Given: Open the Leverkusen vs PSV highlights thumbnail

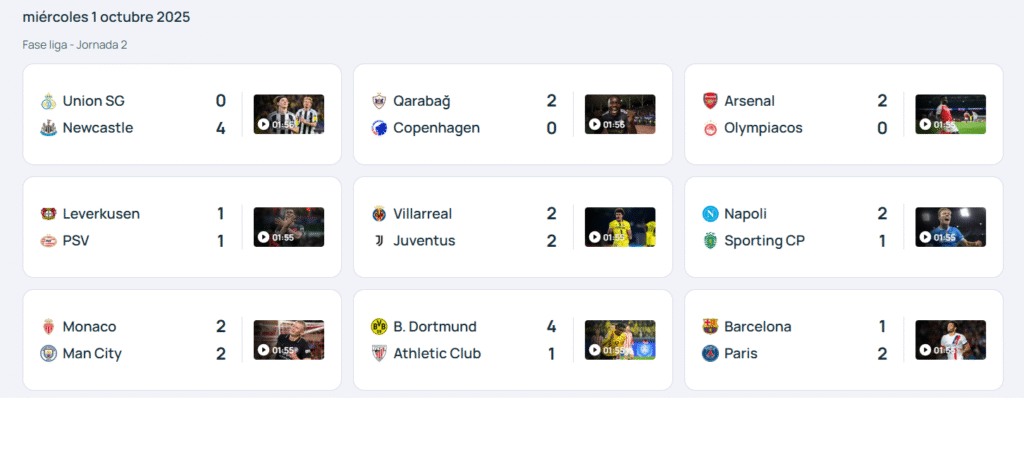Looking at the screenshot, I should [x=288, y=227].
